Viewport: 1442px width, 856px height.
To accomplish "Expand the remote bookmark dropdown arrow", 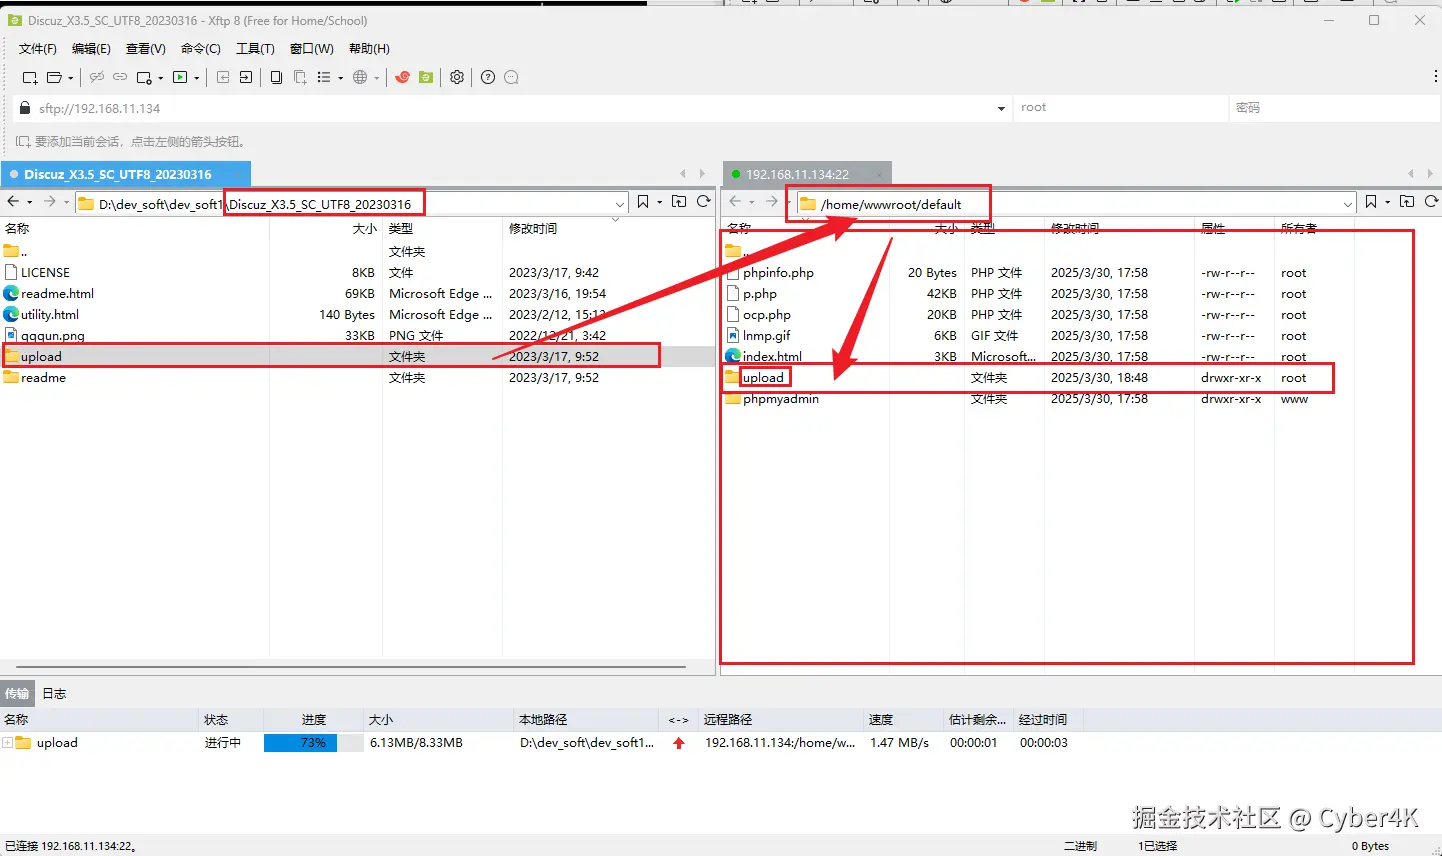I will tap(1387, 203).
